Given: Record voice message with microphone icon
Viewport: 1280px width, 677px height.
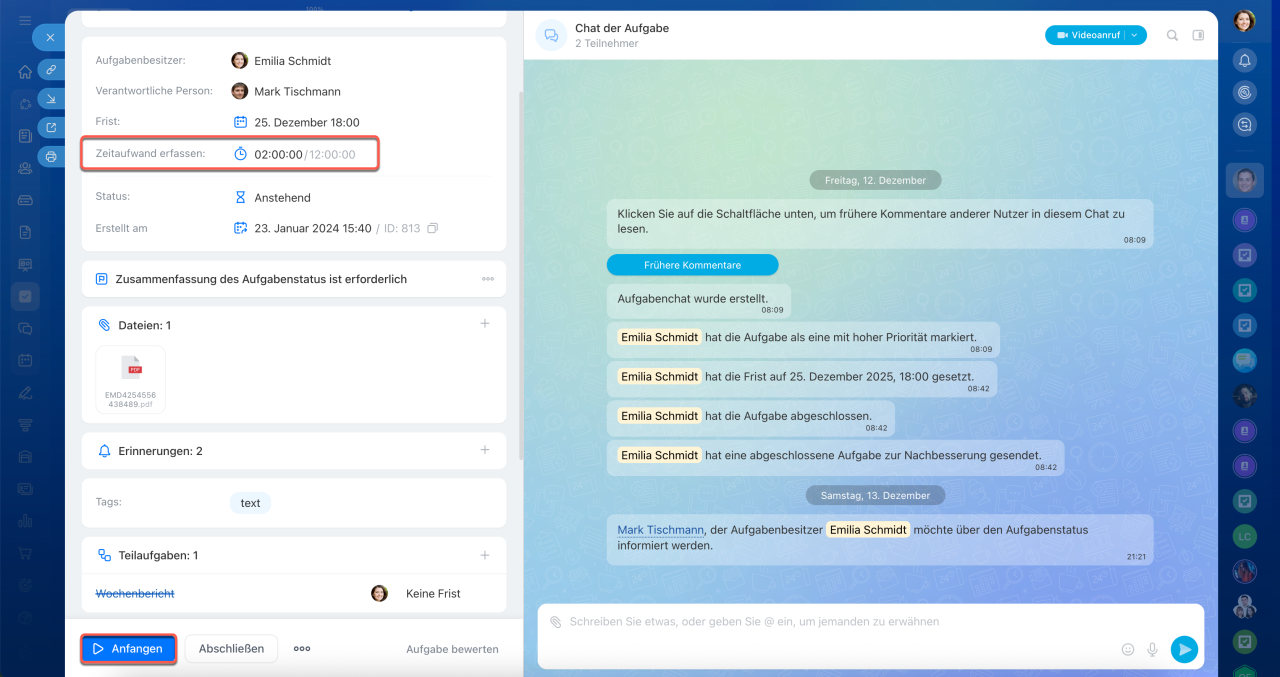Looking at the screenshot, I should point(1153,650).
